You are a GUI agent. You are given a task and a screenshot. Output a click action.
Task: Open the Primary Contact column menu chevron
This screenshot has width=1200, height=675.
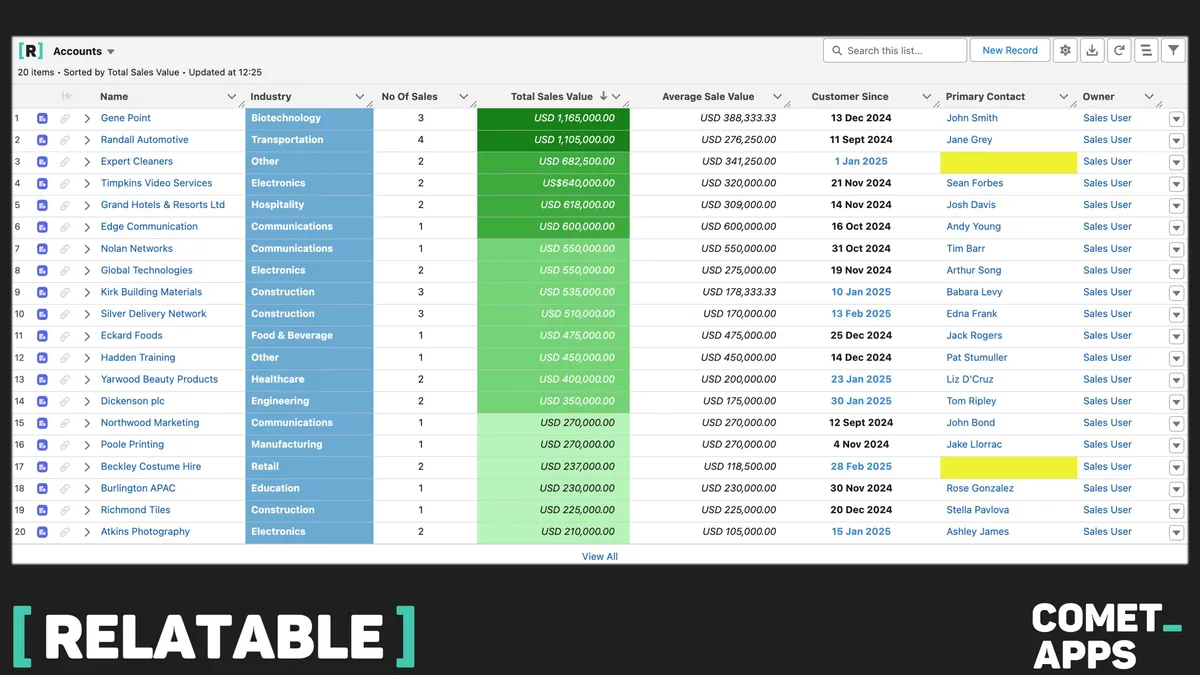[1064, 97]
